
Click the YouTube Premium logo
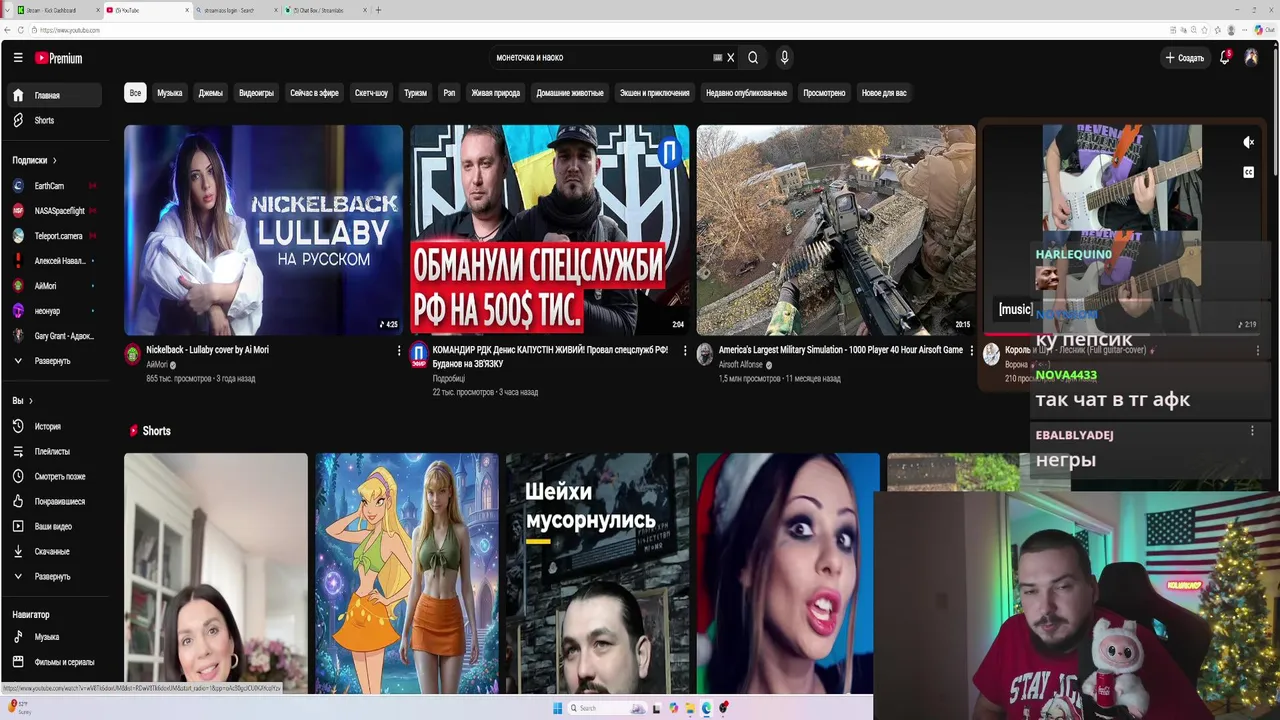tap(59, 58)
